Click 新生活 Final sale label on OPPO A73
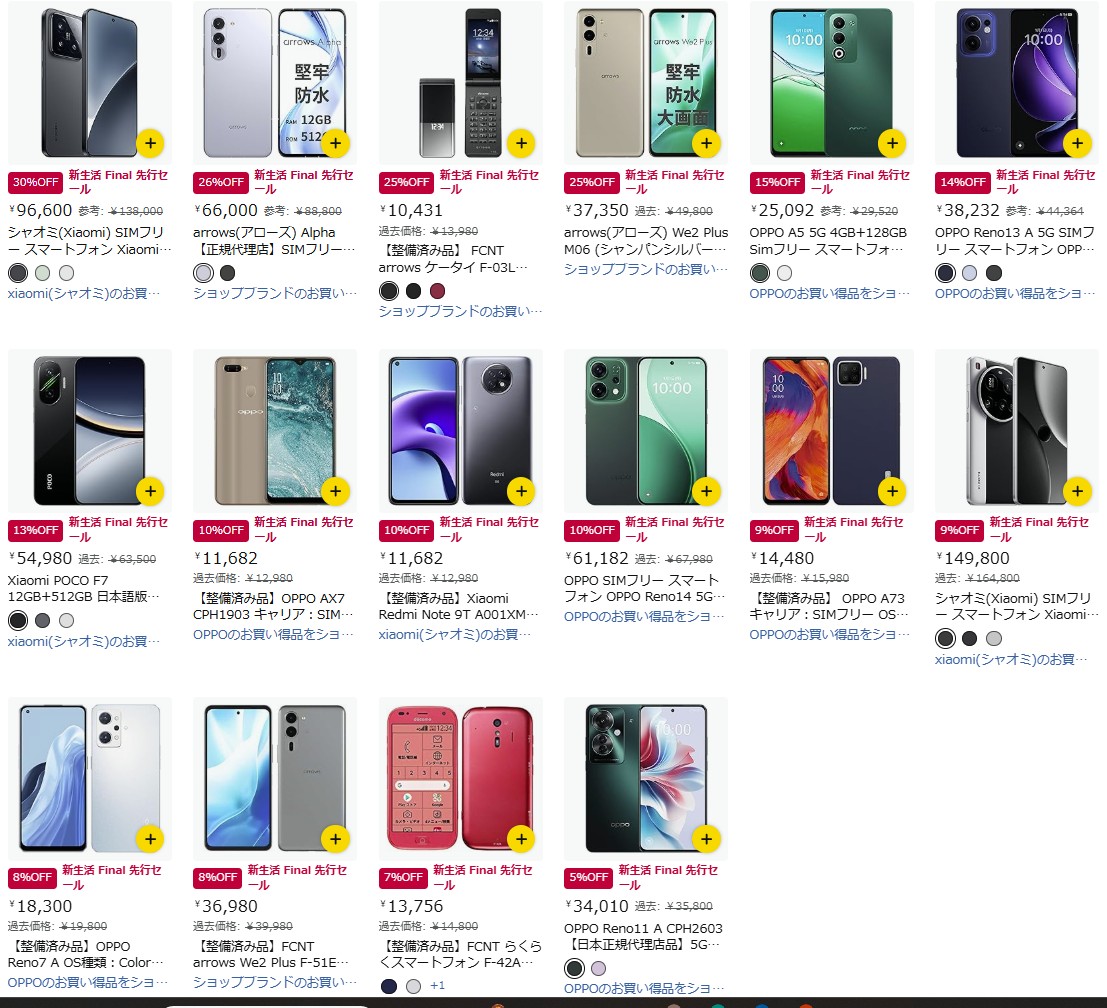 coord(854,529)
